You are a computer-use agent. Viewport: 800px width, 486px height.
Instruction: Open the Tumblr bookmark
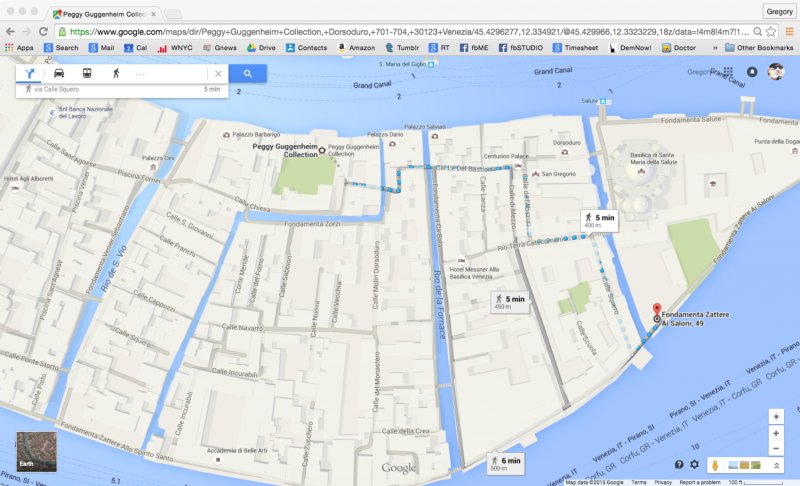[x=402, y=47]
